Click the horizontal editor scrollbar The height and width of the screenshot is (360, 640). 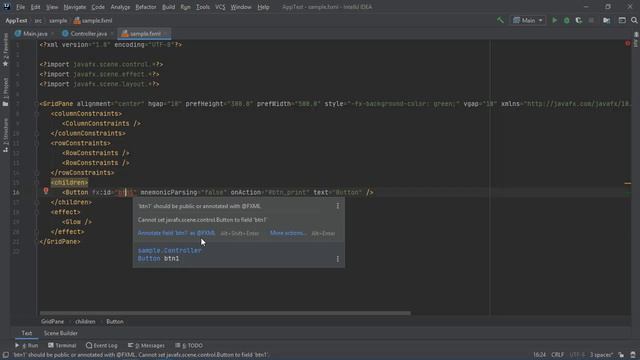(x=225, y=313)
